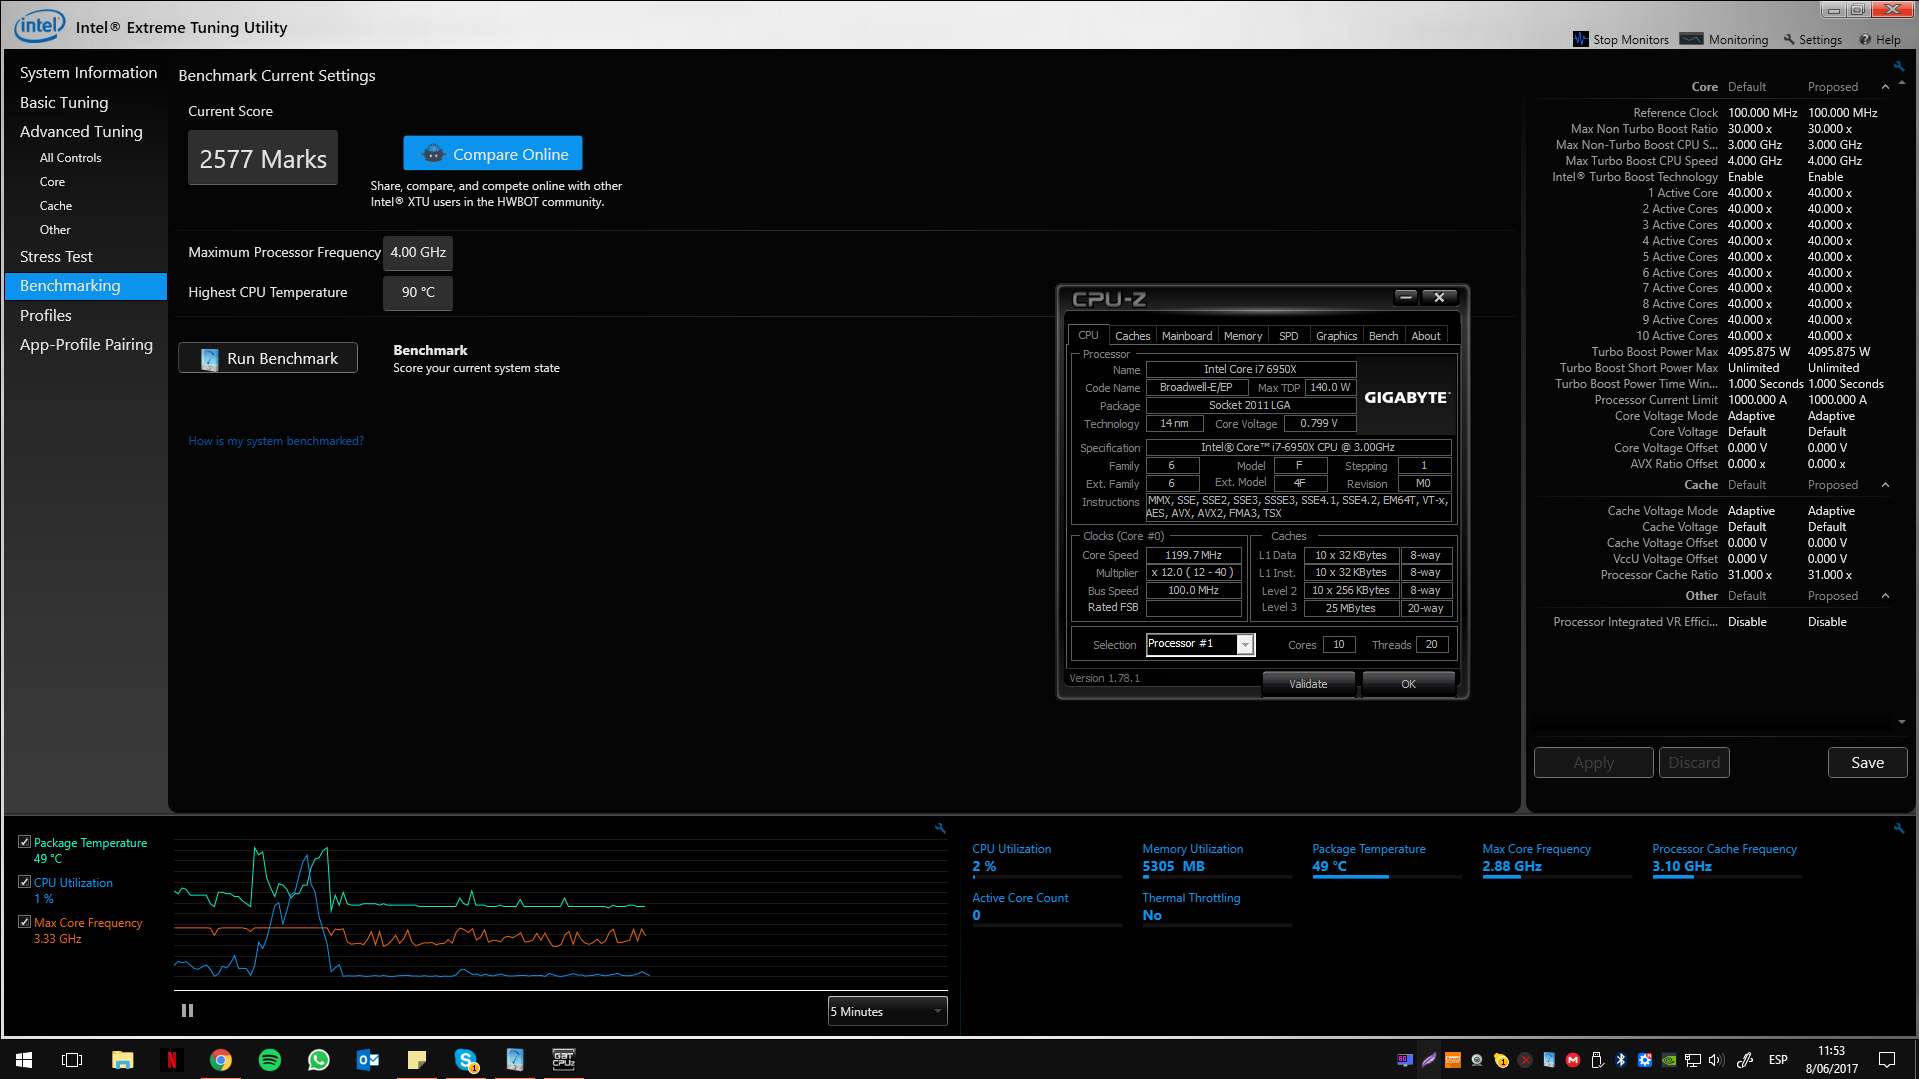Switch to the Caches tab in CPU-Z
Viewport: 1919px width, 1079px height.
click(x=1132, y=336)
